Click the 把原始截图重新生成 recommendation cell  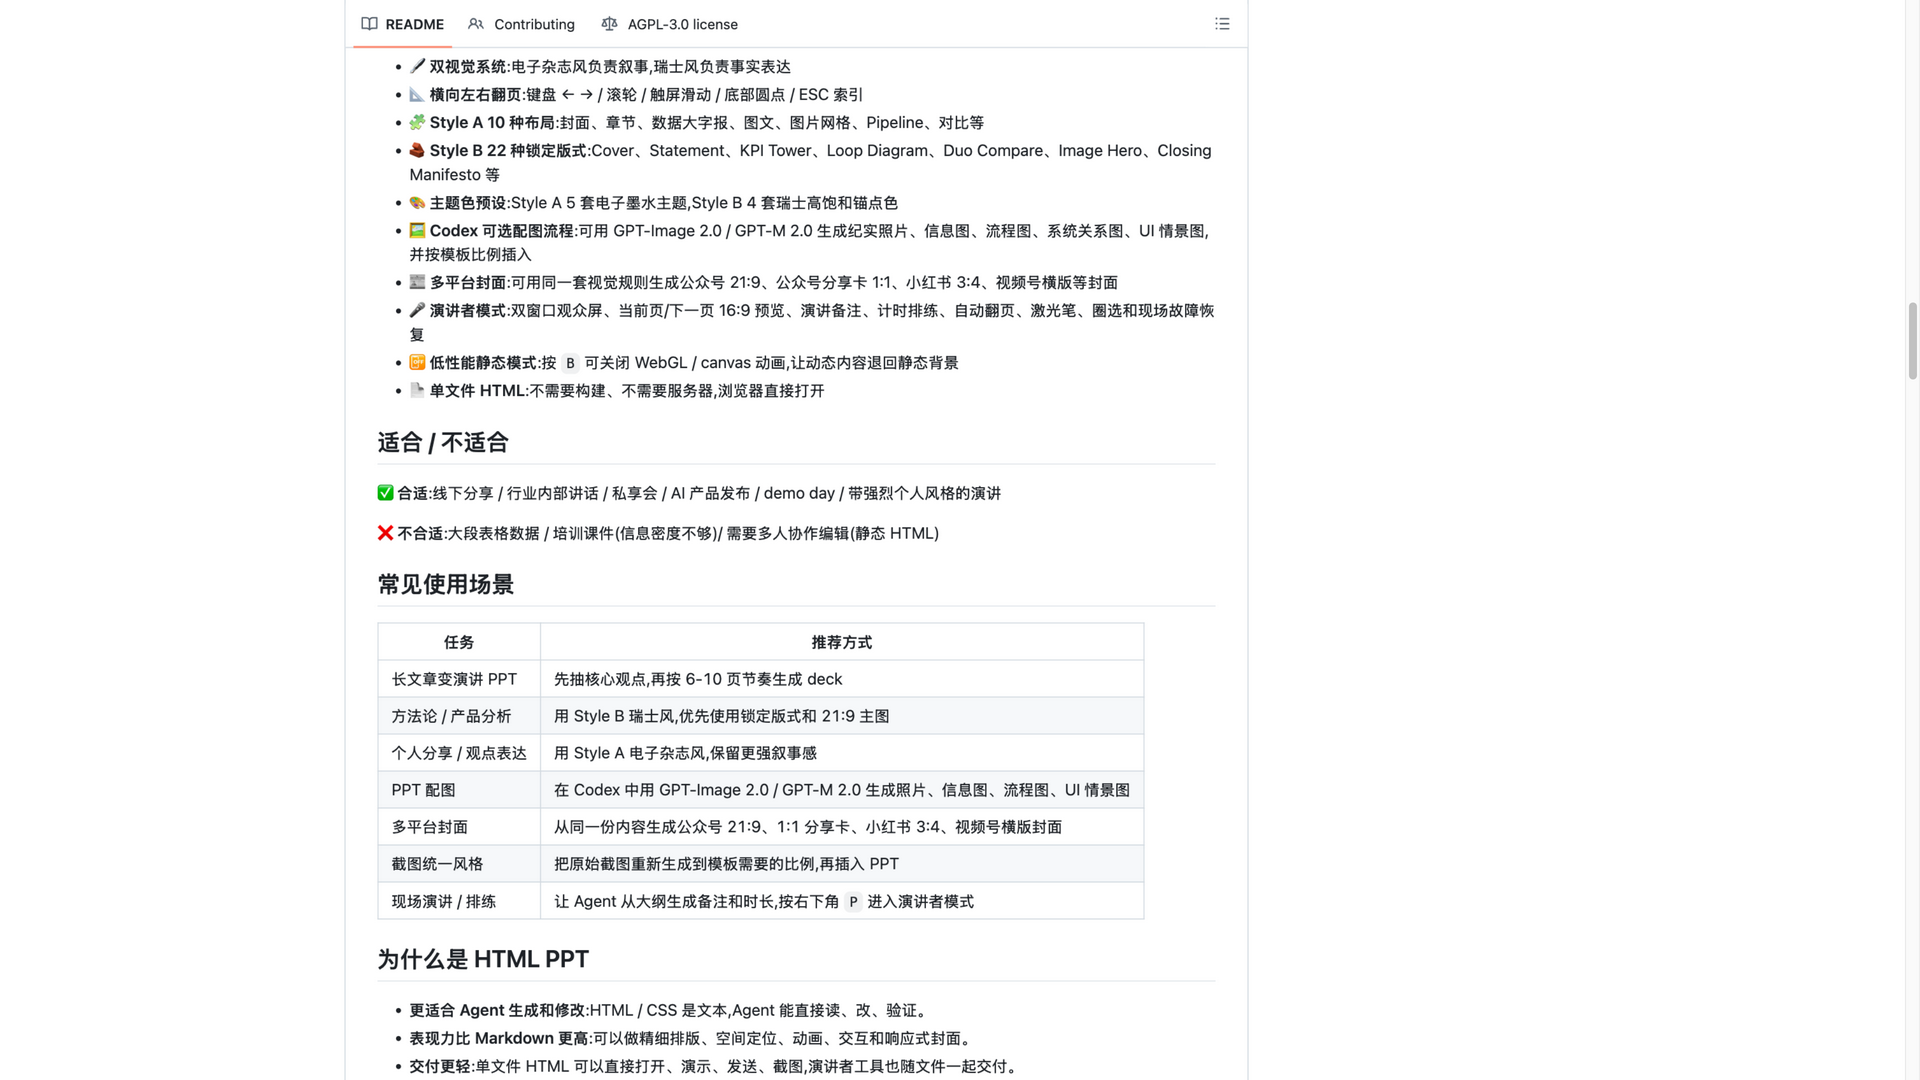point(842,864)
